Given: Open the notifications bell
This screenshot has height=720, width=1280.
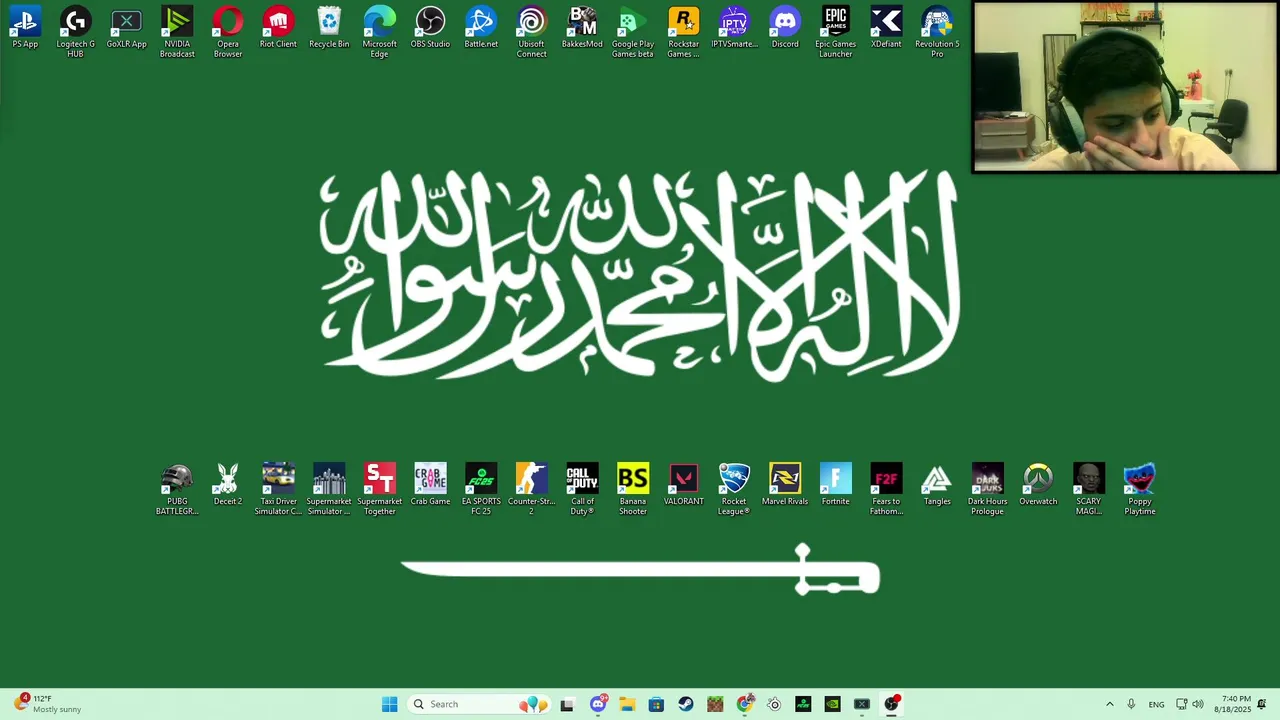Looking at the screenshot, I should point(1262,704).
